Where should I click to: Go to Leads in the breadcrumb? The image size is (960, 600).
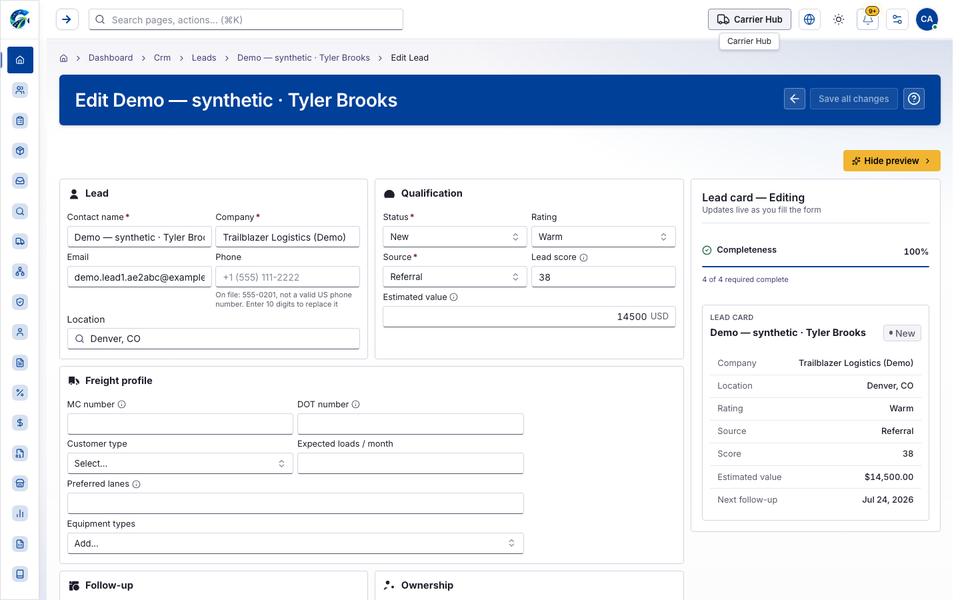[204, 58]
